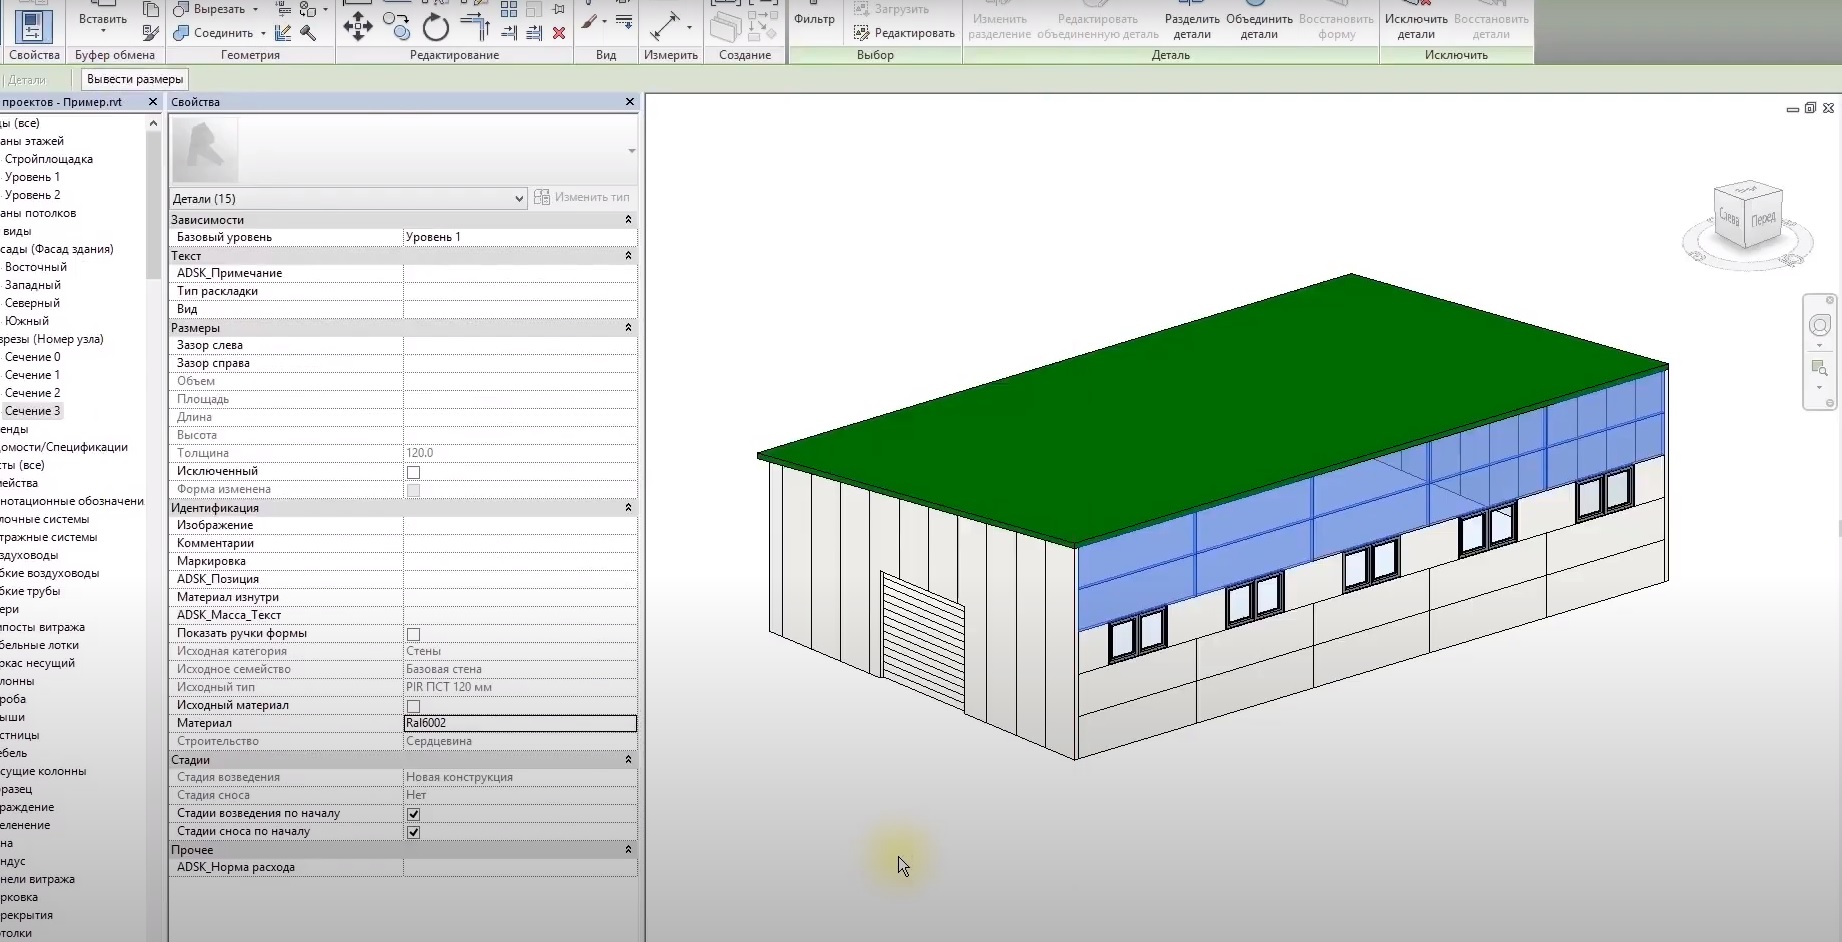This screenshot has width=1842, height=942.
Task: Select Уровень 1 in project browser
Action: pos(32,177)
